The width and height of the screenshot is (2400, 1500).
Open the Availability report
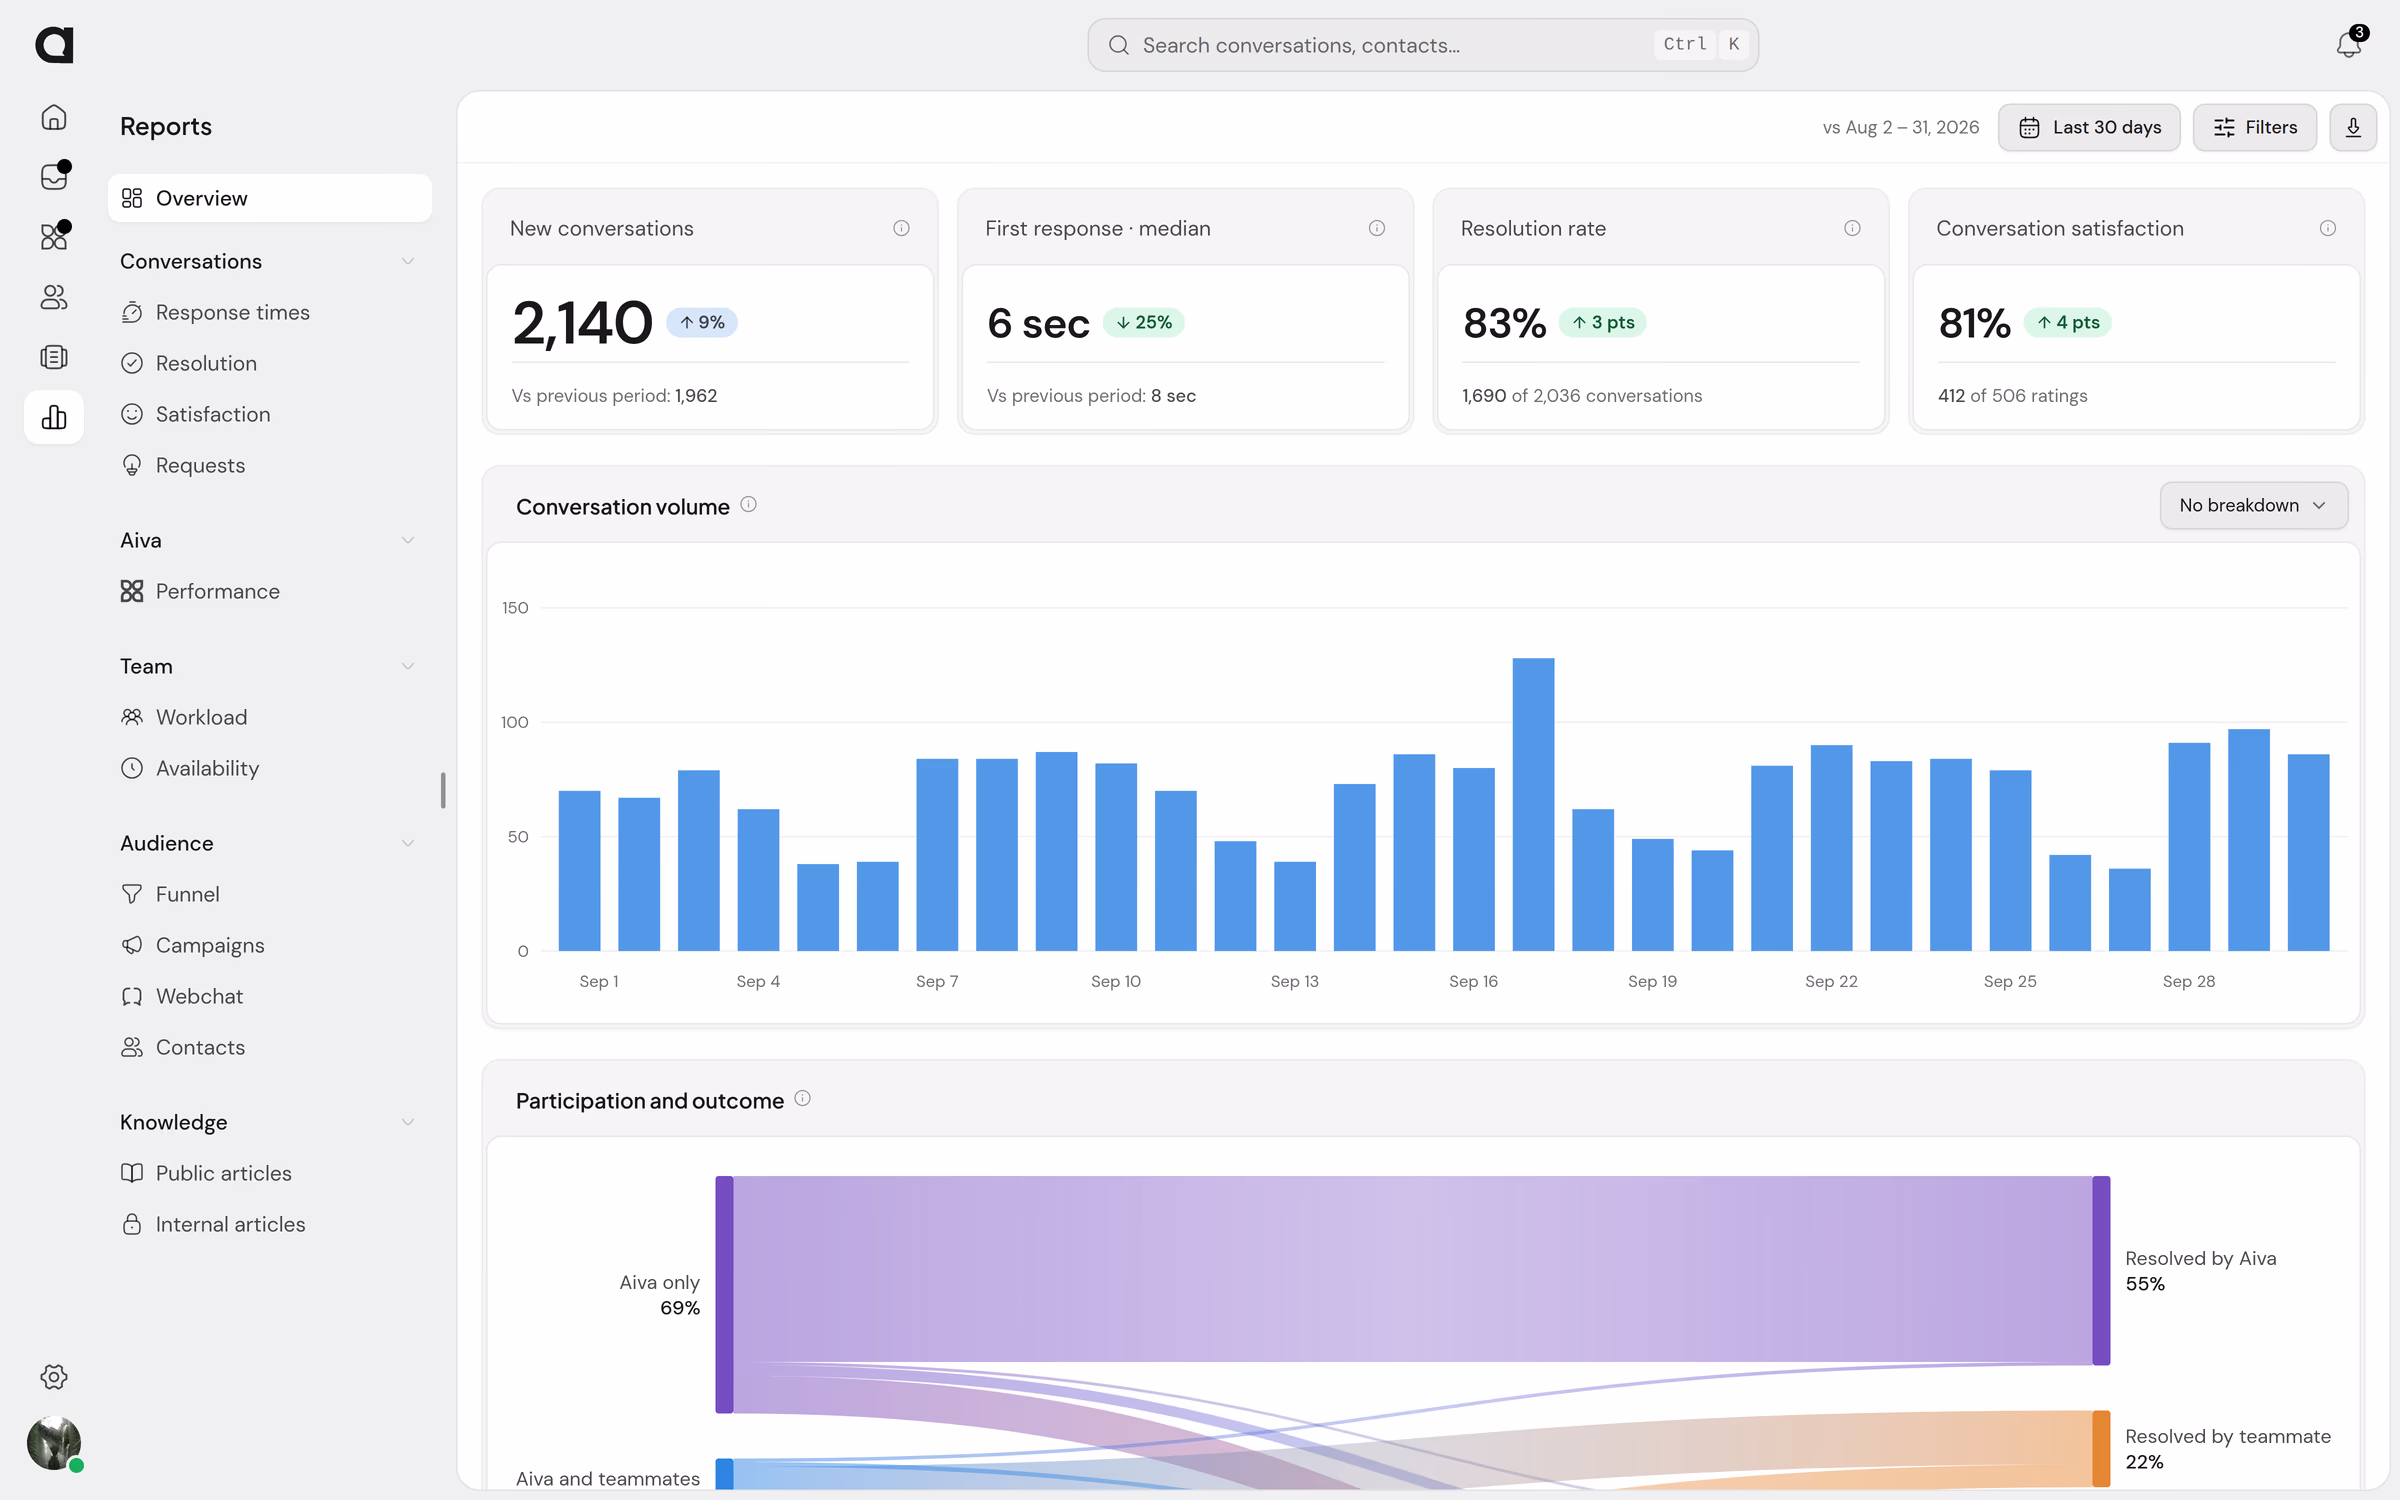click(x=270, y=768)
